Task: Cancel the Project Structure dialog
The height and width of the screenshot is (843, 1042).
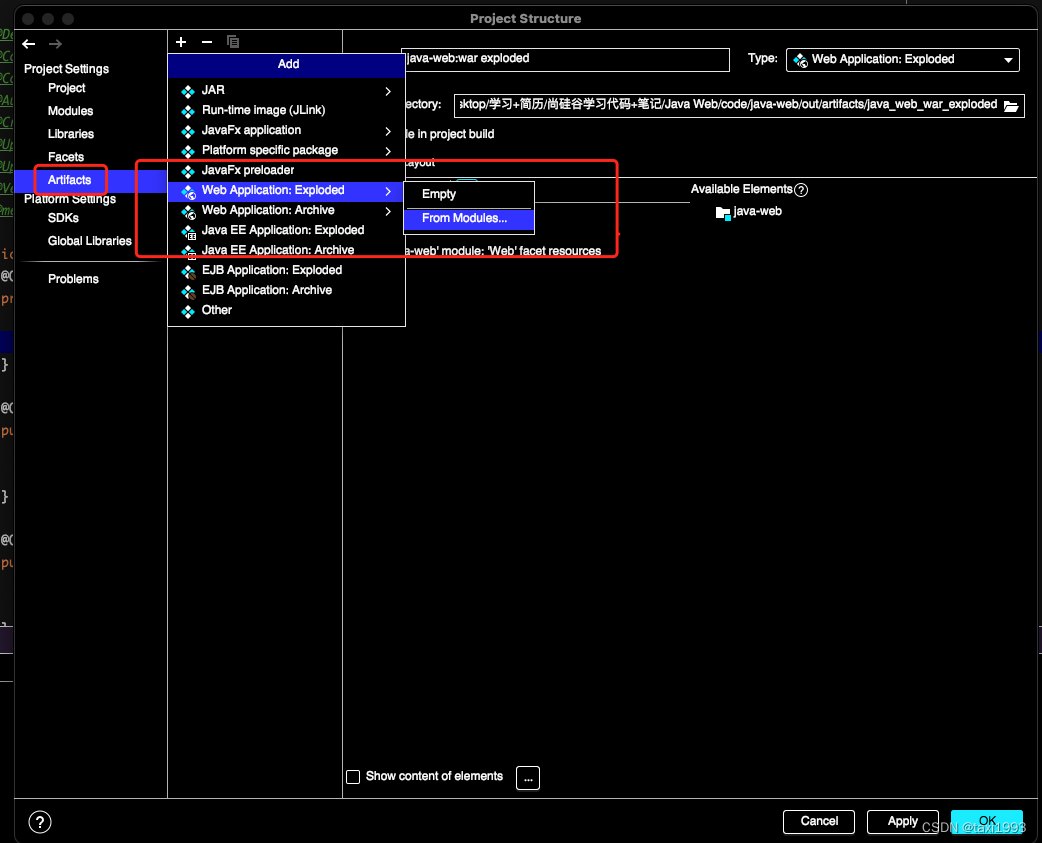Action: point(818,821)
